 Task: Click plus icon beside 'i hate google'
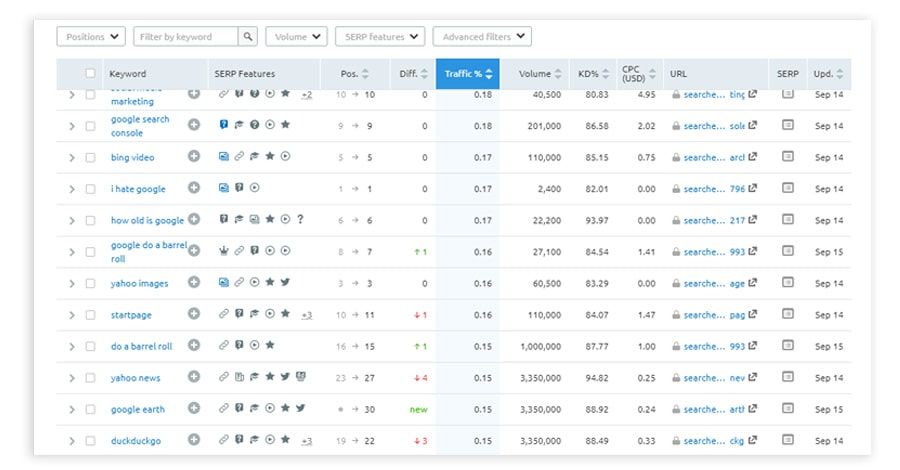[194, 188]
